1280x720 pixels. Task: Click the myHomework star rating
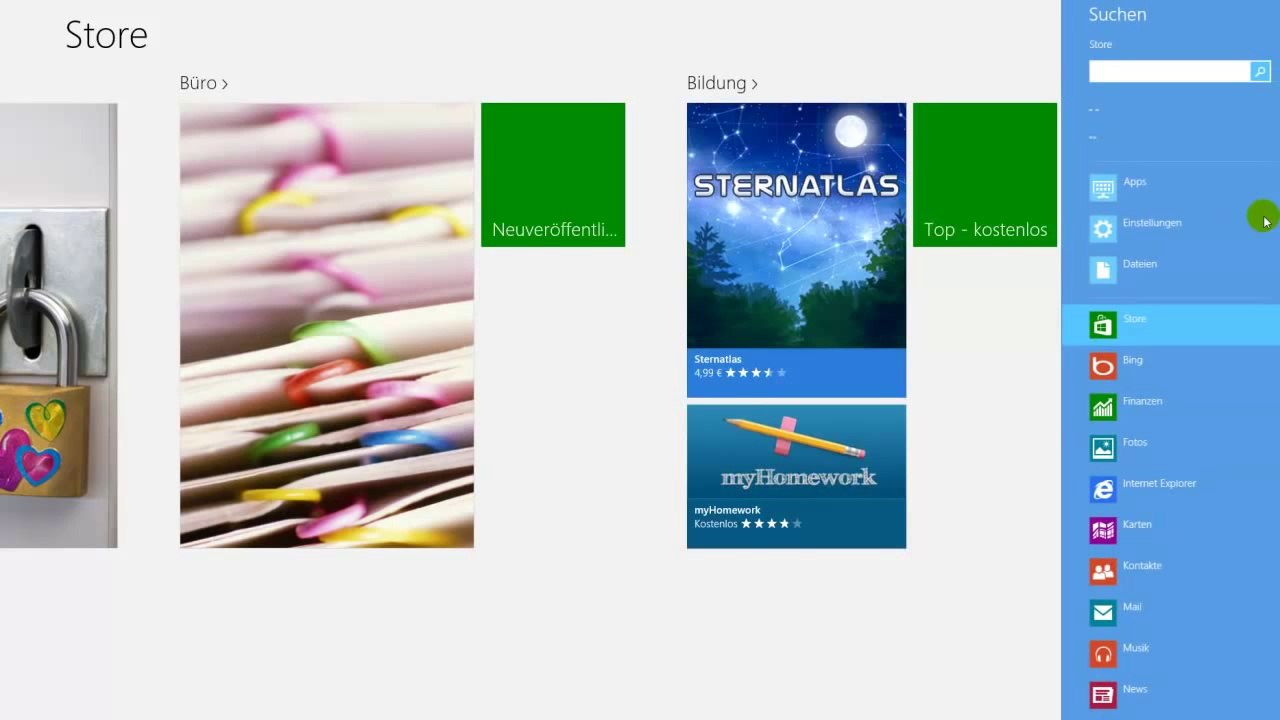[771, 524]
